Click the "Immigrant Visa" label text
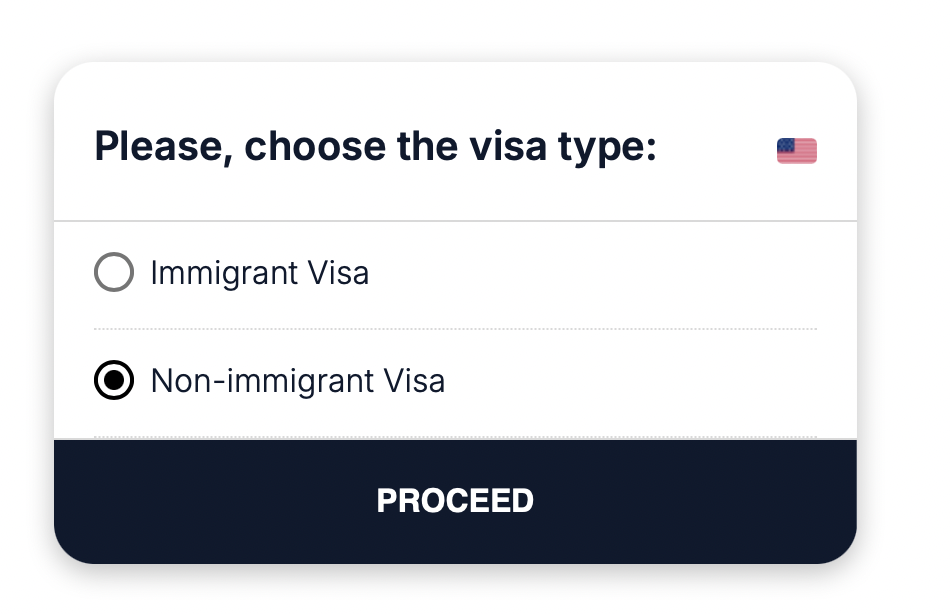Viewport: 950px width, 614px height. click(x=259, y=273)
